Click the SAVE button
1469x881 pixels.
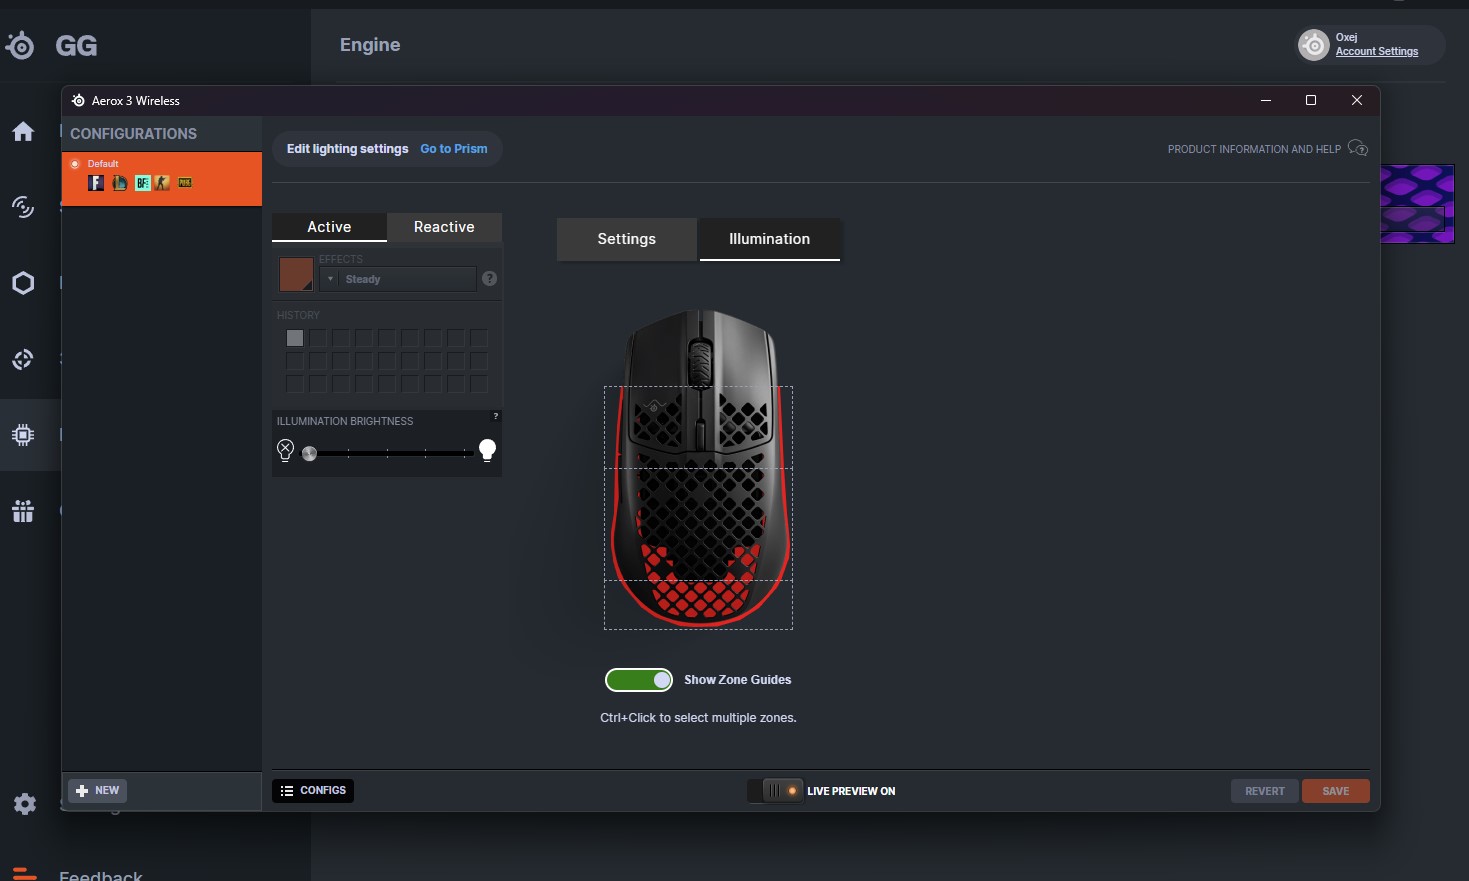tap(1336, 791)
